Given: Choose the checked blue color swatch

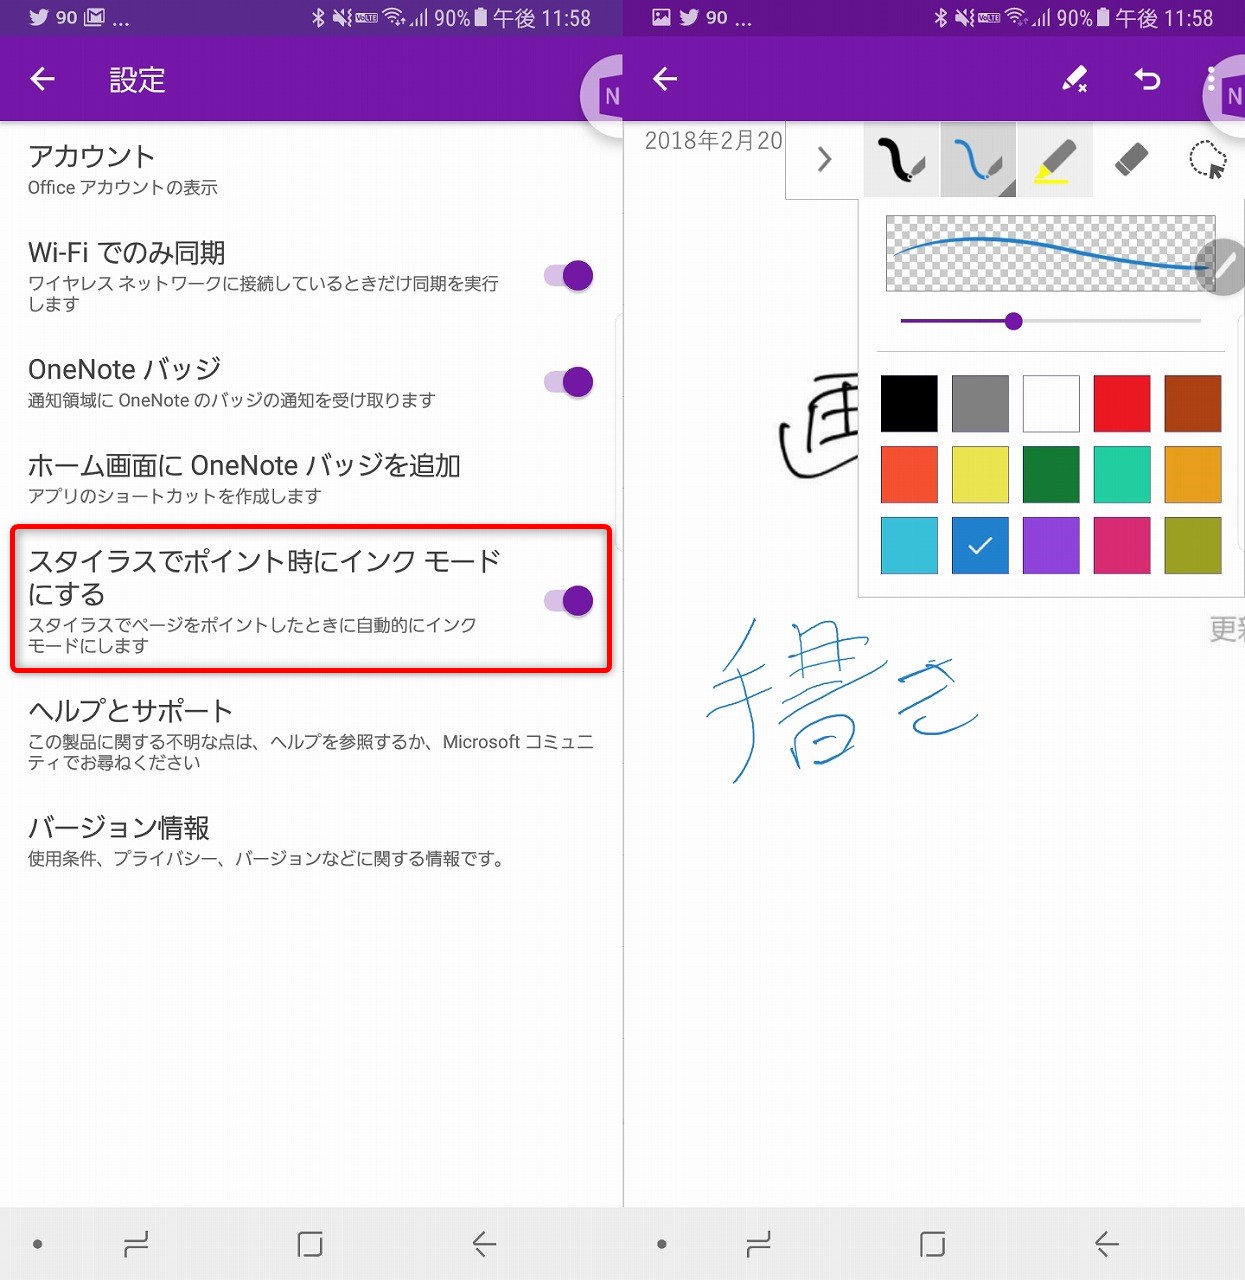Looking at the screenshot, I should click(x=980, y=545).
